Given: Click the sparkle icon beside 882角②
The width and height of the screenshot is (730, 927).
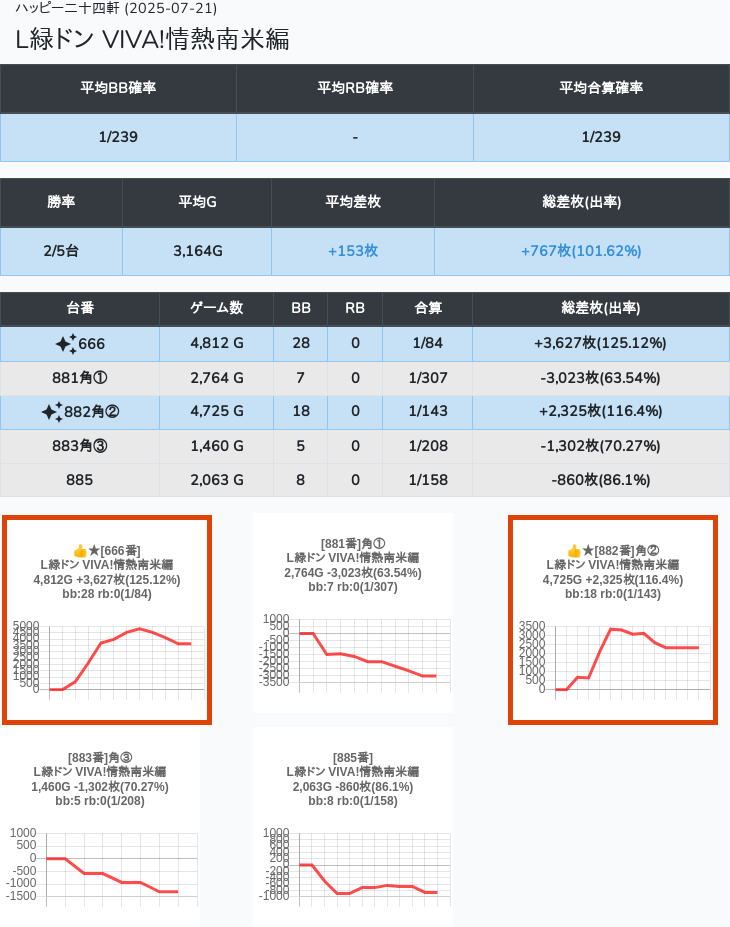Looking at the screenshot, I should [52, 412].
